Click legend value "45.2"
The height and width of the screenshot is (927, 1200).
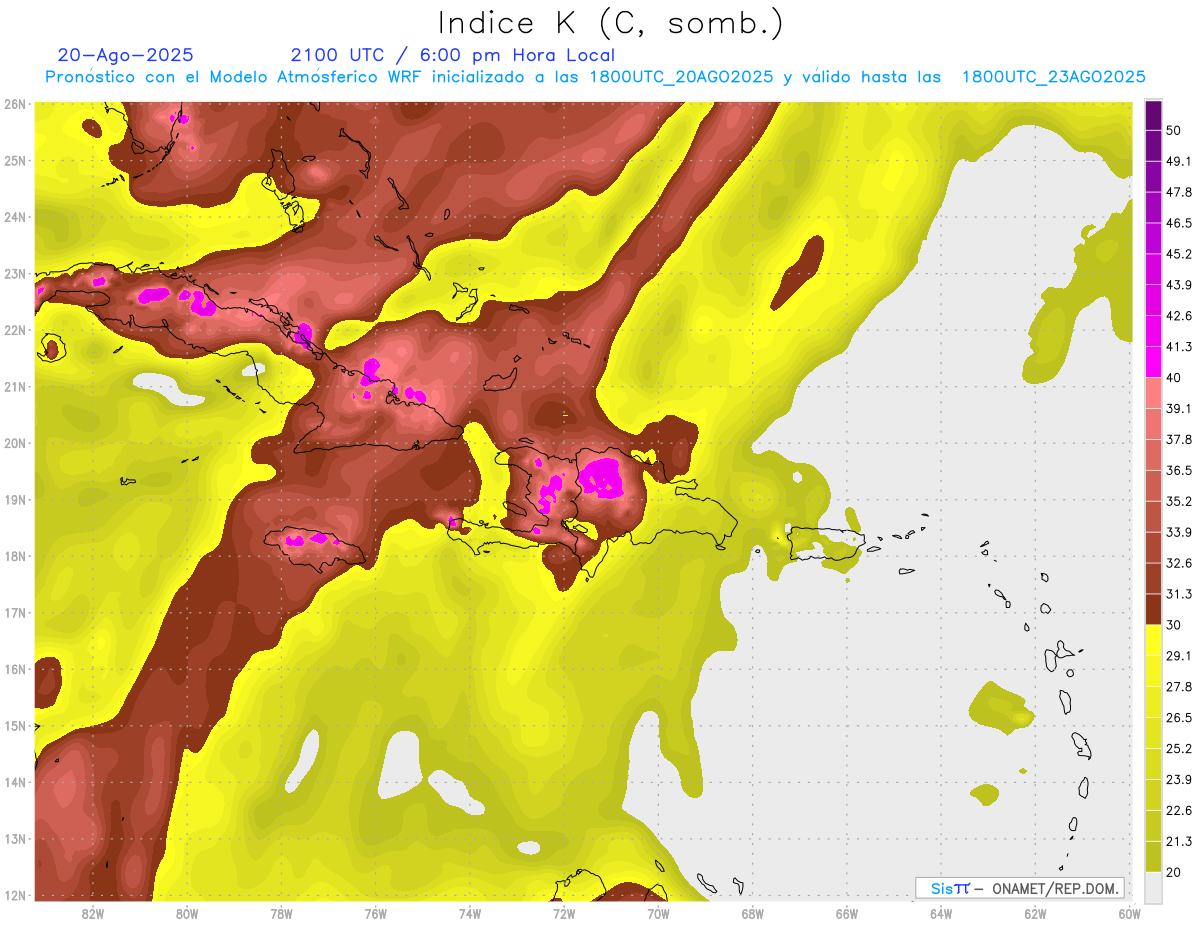click(1179, 254)
